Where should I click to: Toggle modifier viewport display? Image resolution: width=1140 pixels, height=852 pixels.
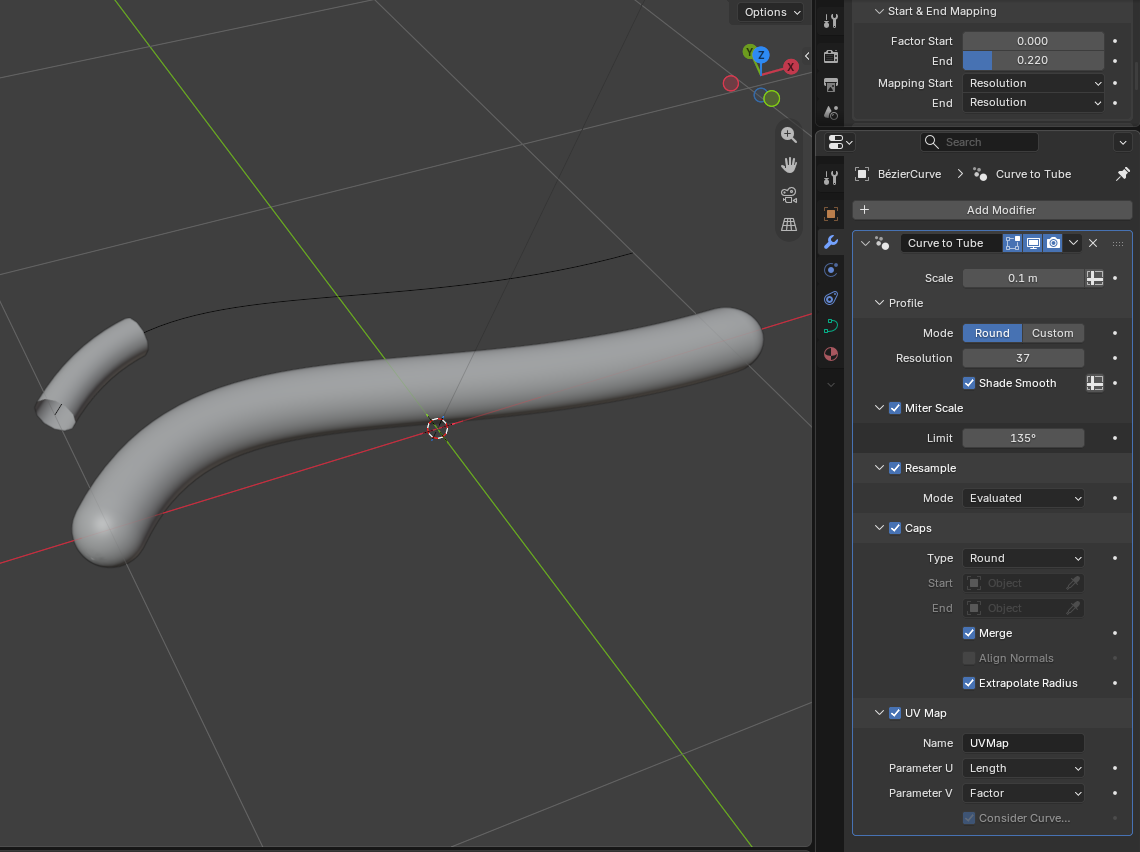[1032, 243]
